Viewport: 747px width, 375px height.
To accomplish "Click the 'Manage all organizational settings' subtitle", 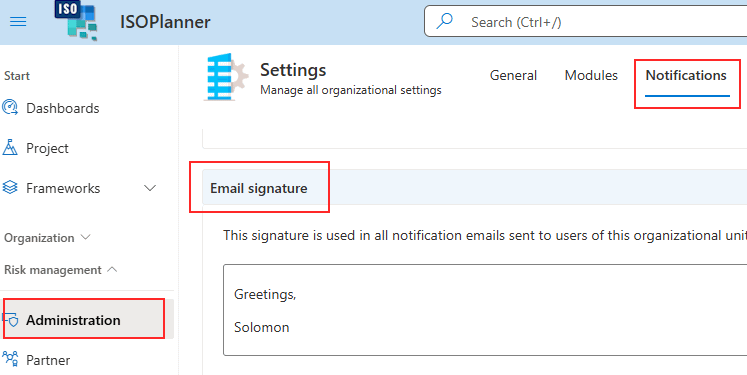I will [351, 90].
